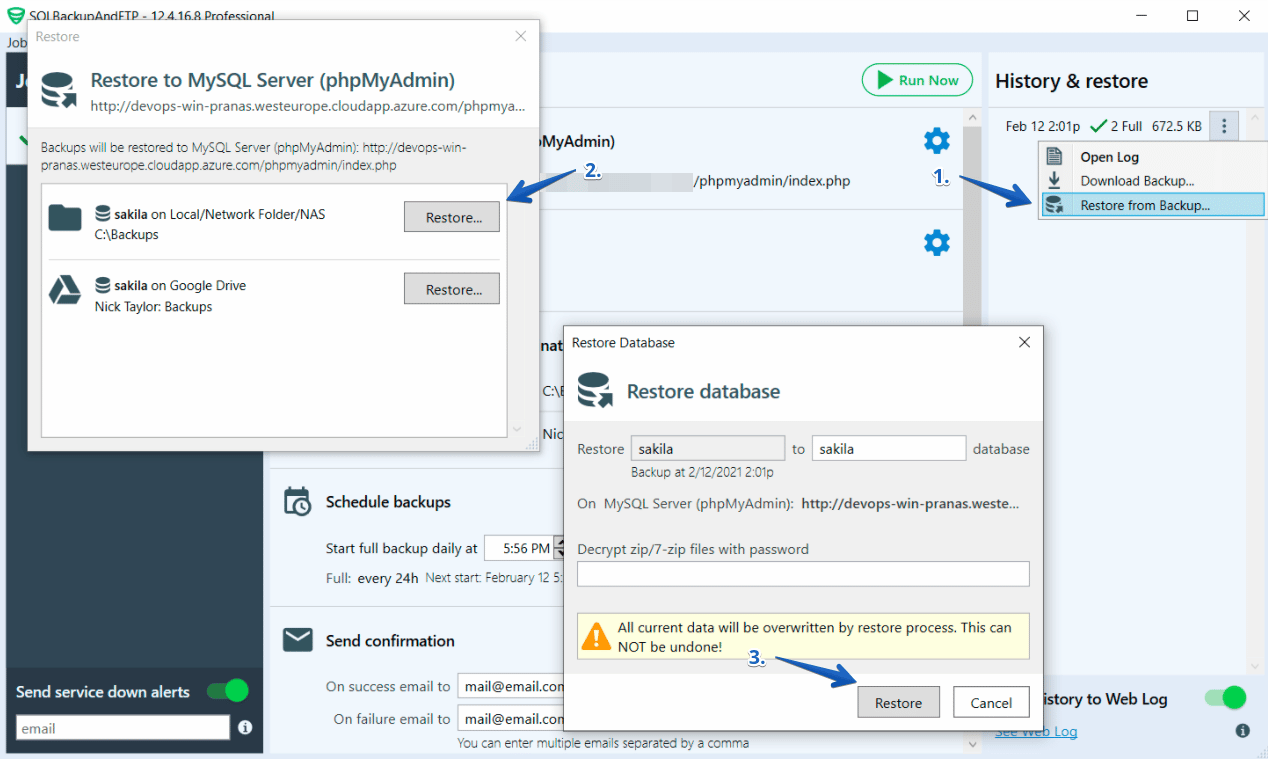Viewport: 1268px width, 759px height.
Task: Click the SQLBackupAndFTP shield icon in the title bar
Action: pos(14,15)
